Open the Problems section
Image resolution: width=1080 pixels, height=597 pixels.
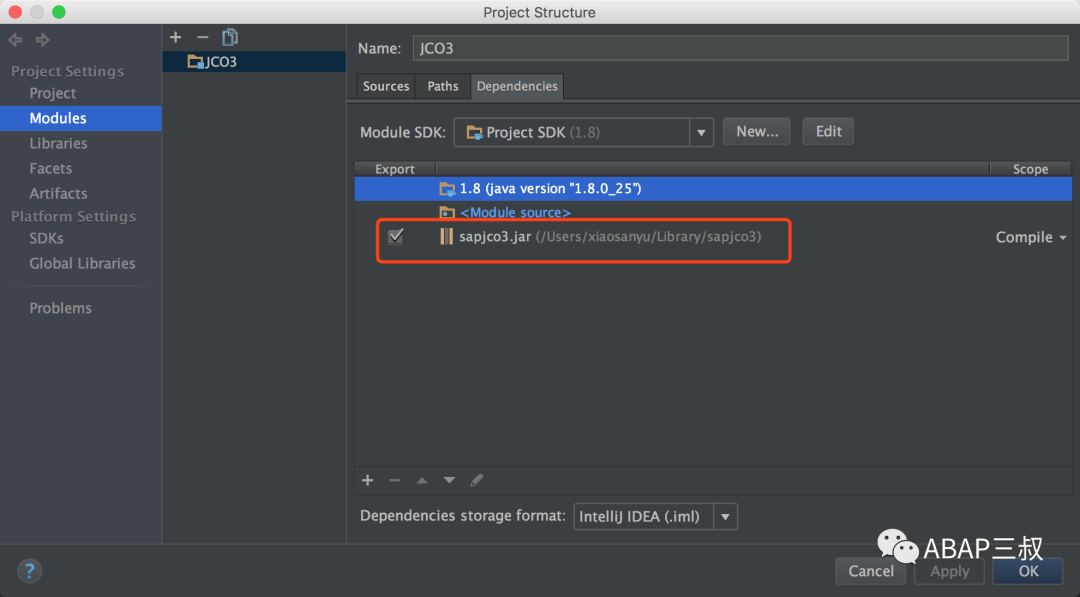60,308
